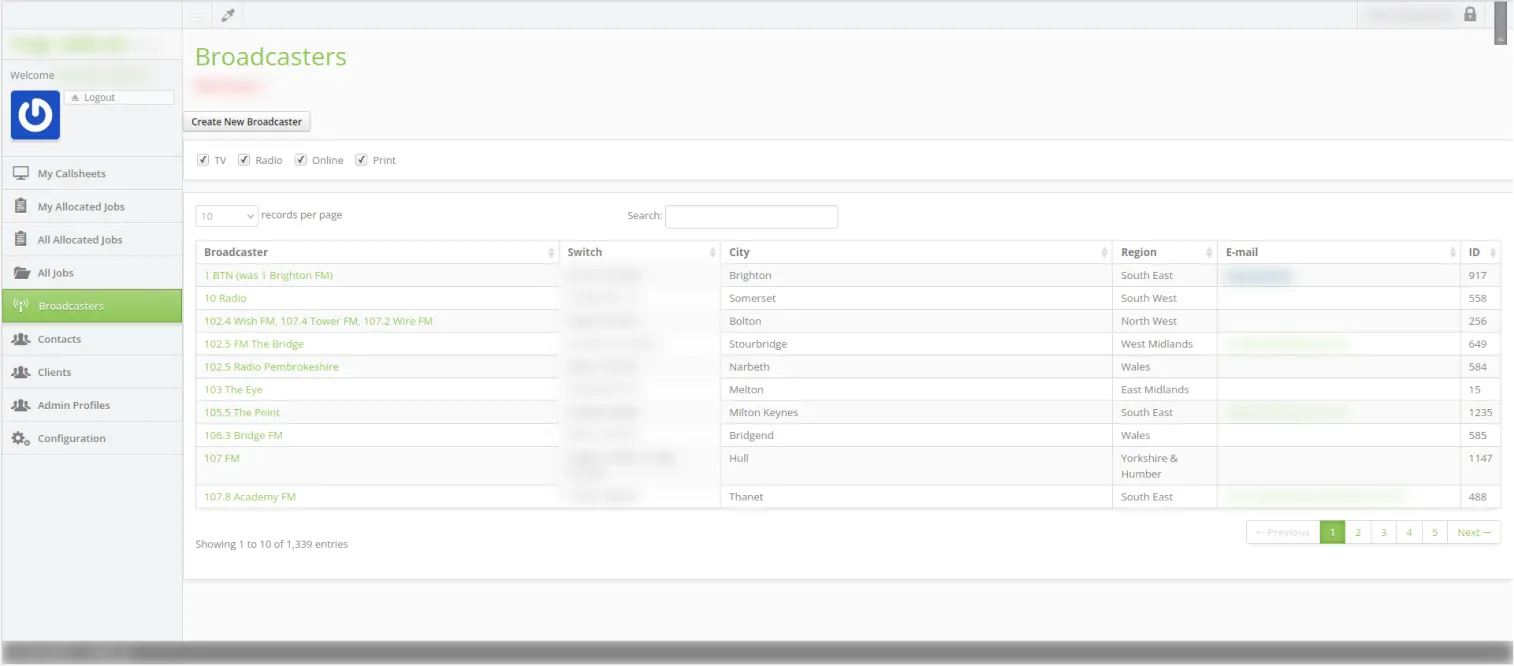Open My Allocated Jobs in sidebar
The image size is (1514, 666).
pyautogui.click(x=81, y=207)
